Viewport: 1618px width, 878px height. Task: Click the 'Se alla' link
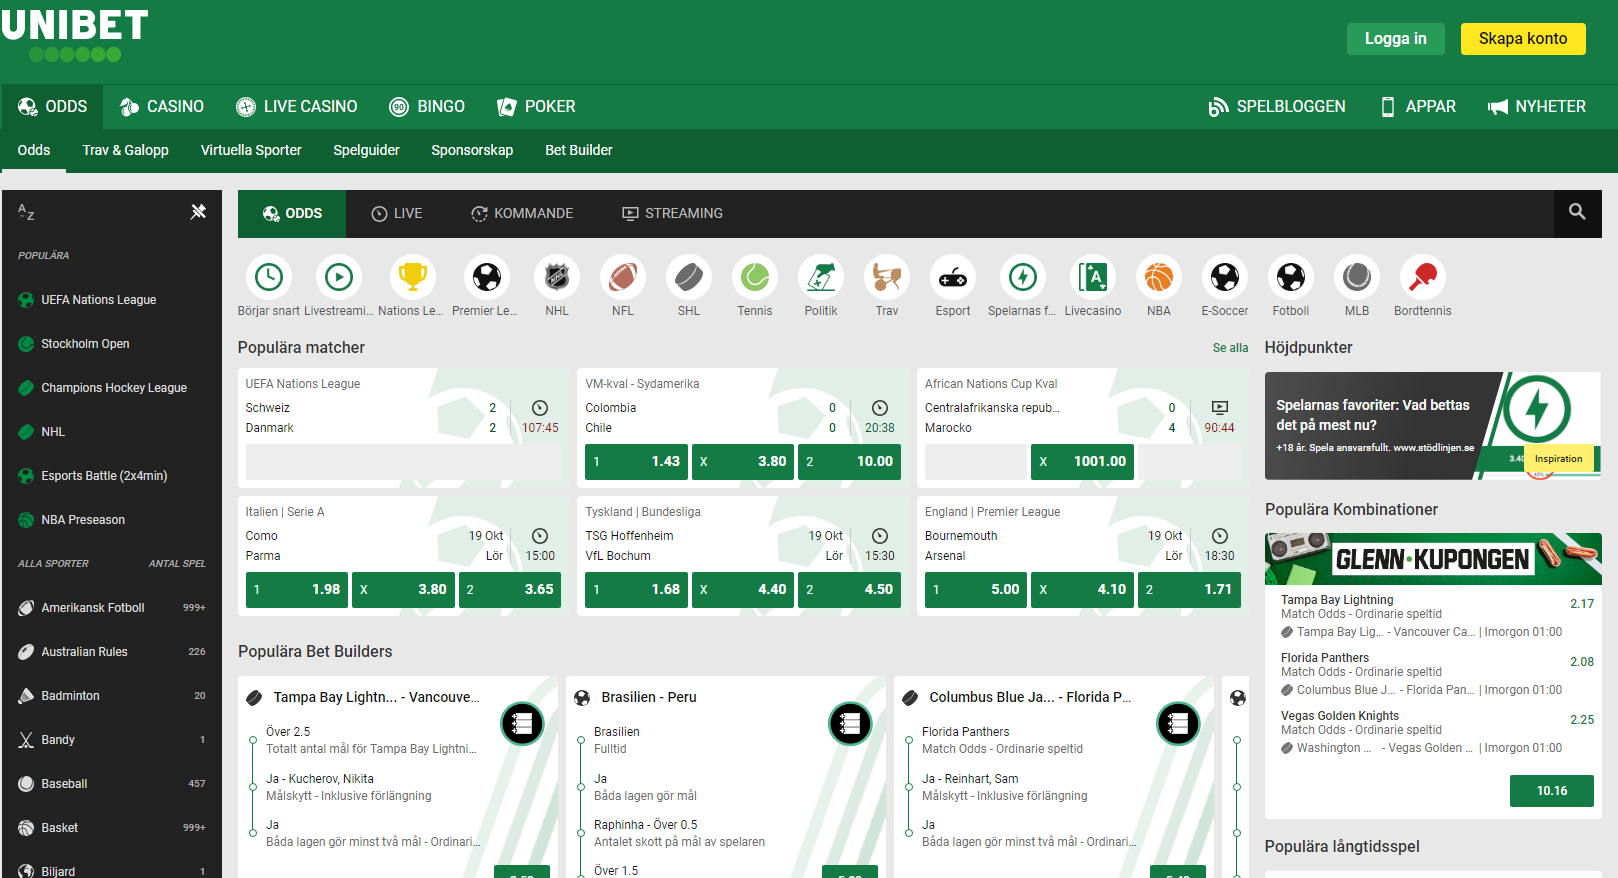(x=1230, y=348)
